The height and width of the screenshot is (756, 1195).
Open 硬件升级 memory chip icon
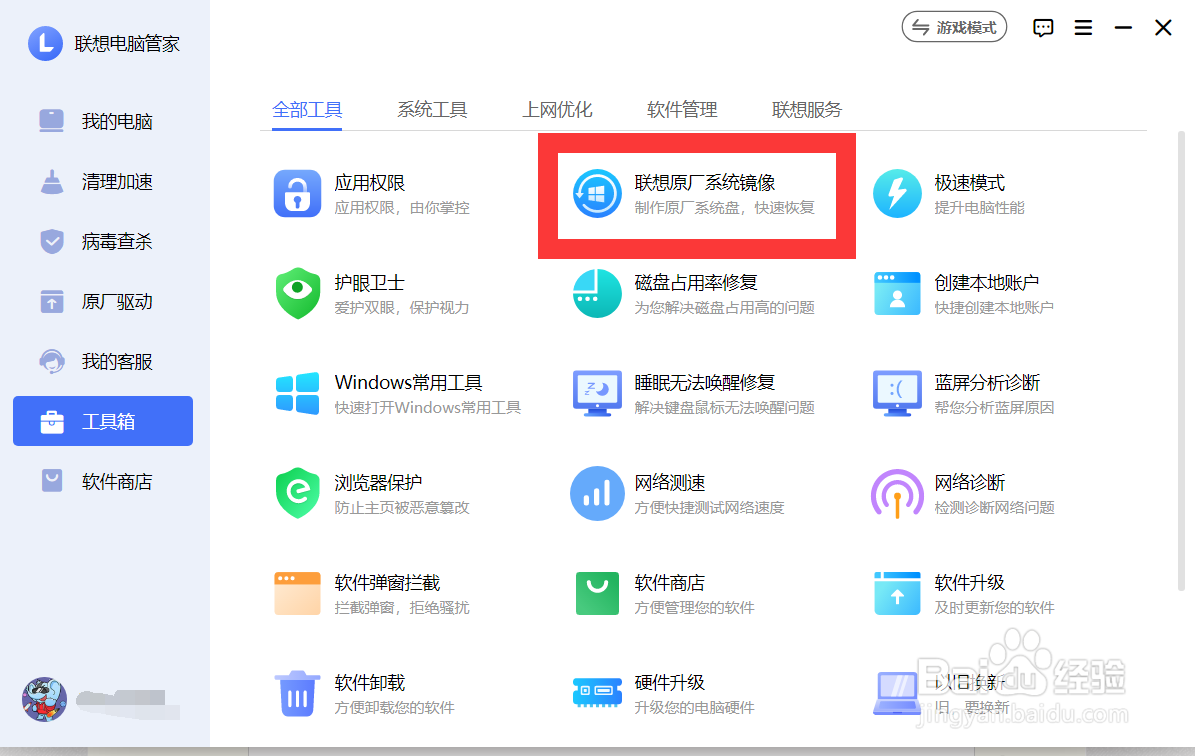click(x=597, y=692)
